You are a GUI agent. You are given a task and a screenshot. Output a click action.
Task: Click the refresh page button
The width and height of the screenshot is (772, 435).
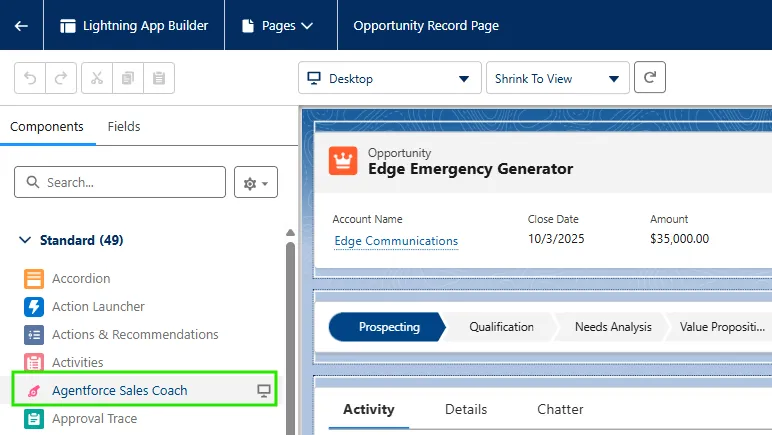coord(650,78)
